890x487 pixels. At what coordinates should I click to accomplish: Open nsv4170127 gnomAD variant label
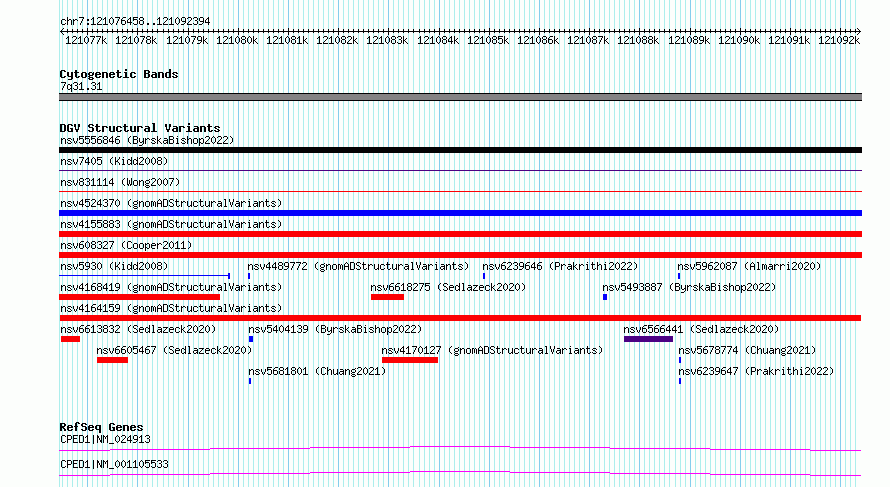[492, 350]
